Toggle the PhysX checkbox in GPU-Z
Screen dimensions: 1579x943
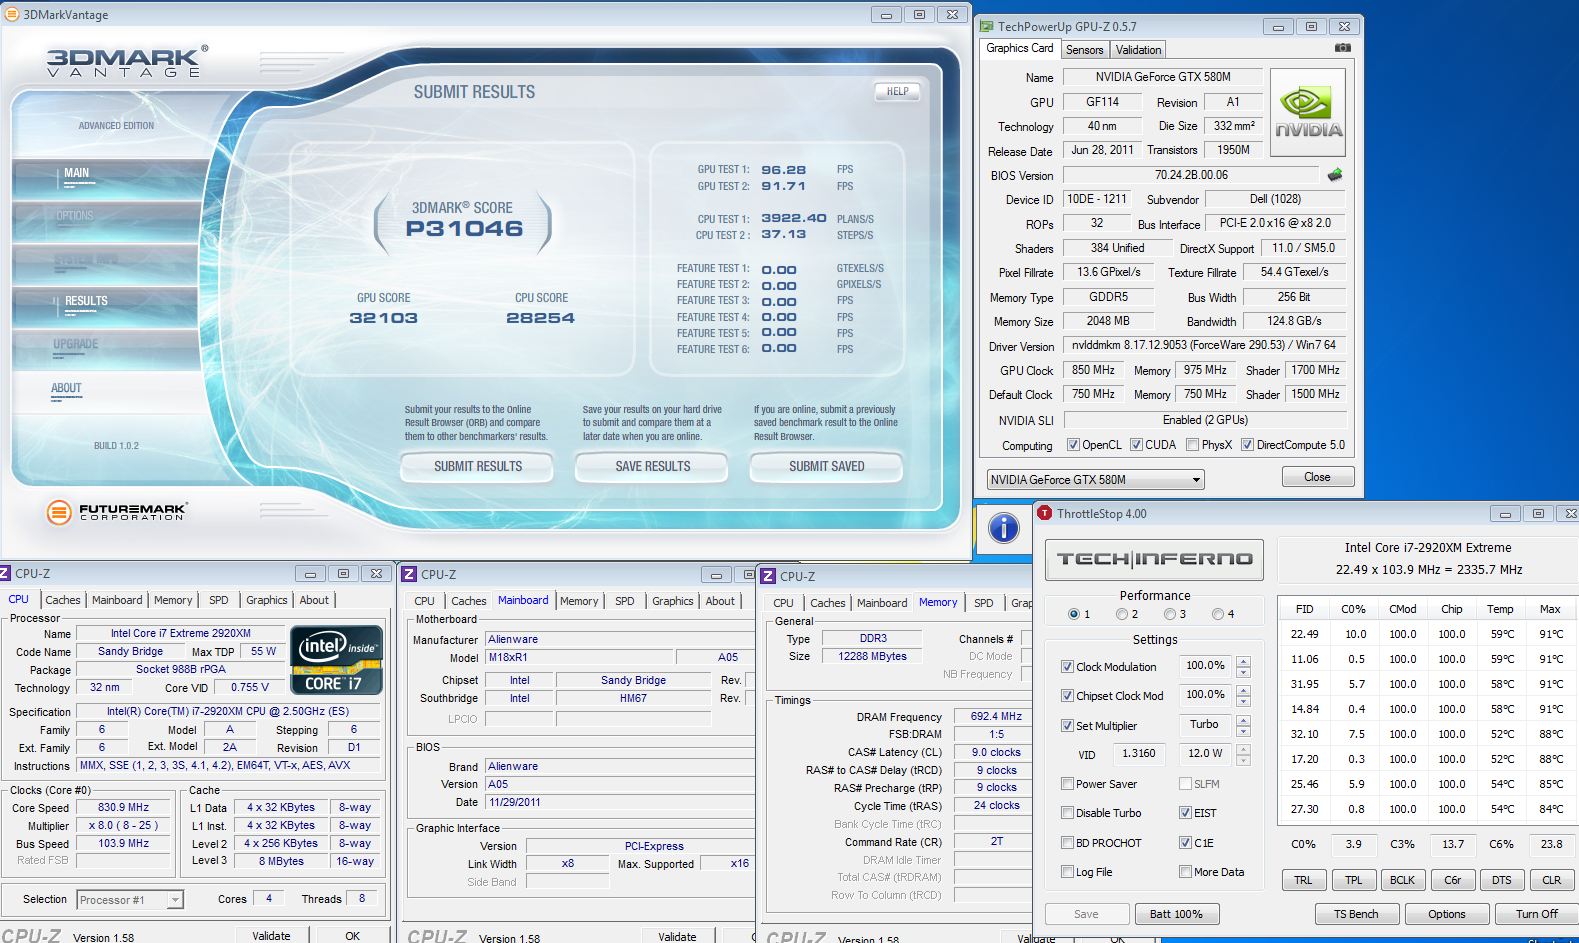pos(1192,445)
